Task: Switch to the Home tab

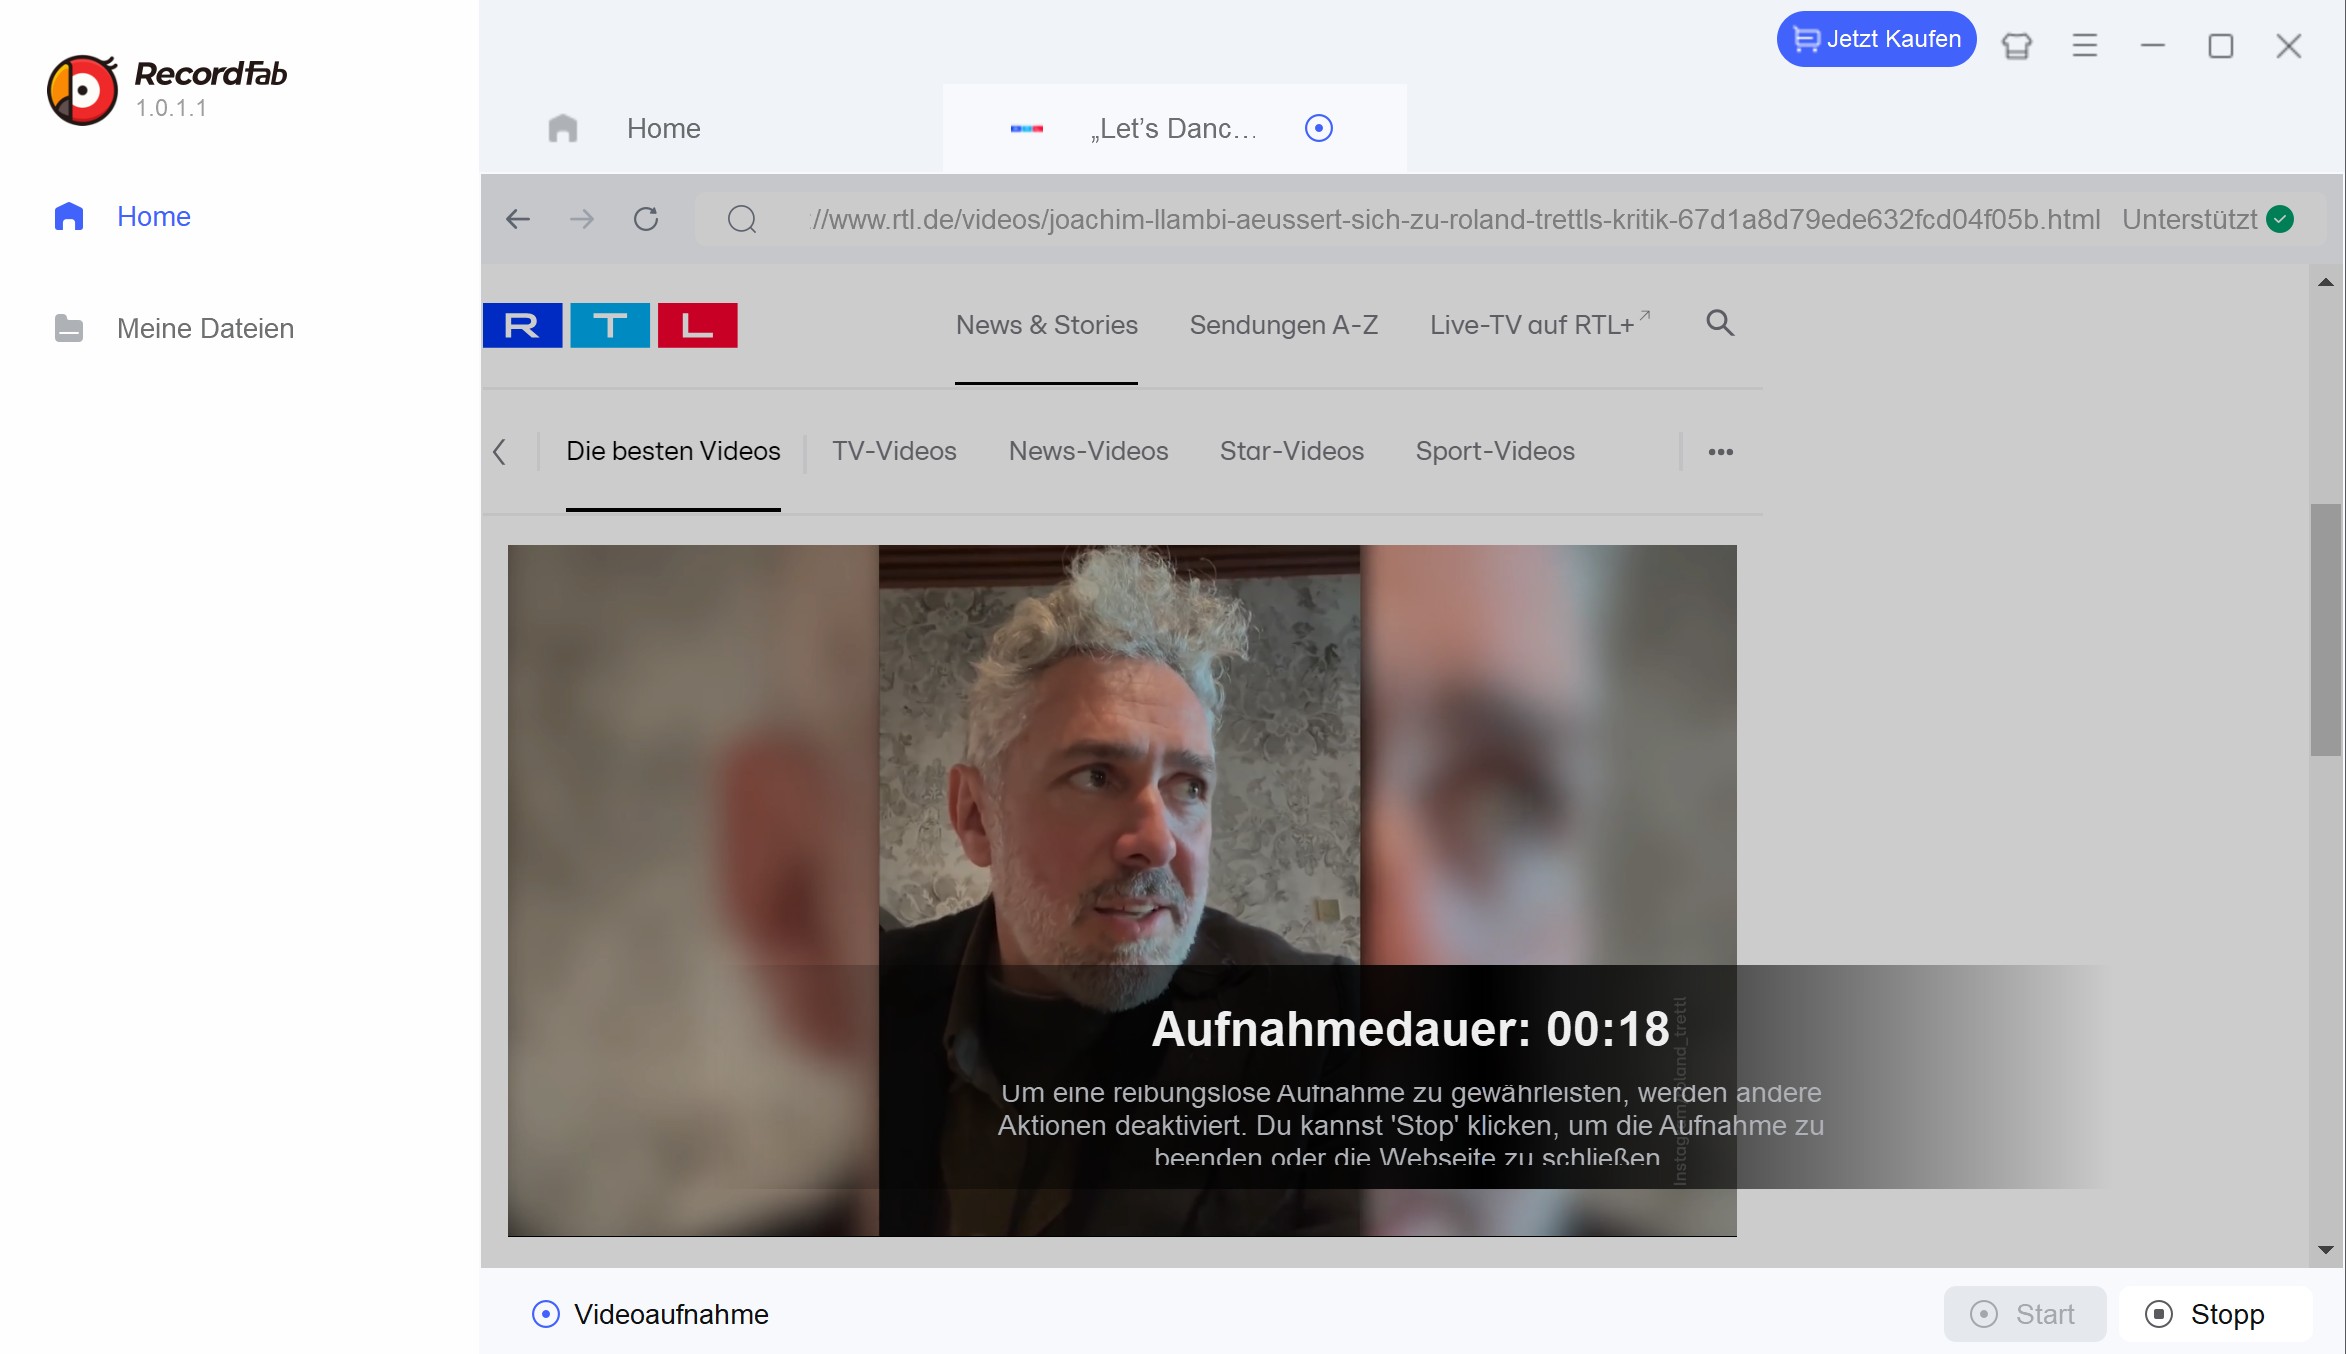Action: point(710,128)
